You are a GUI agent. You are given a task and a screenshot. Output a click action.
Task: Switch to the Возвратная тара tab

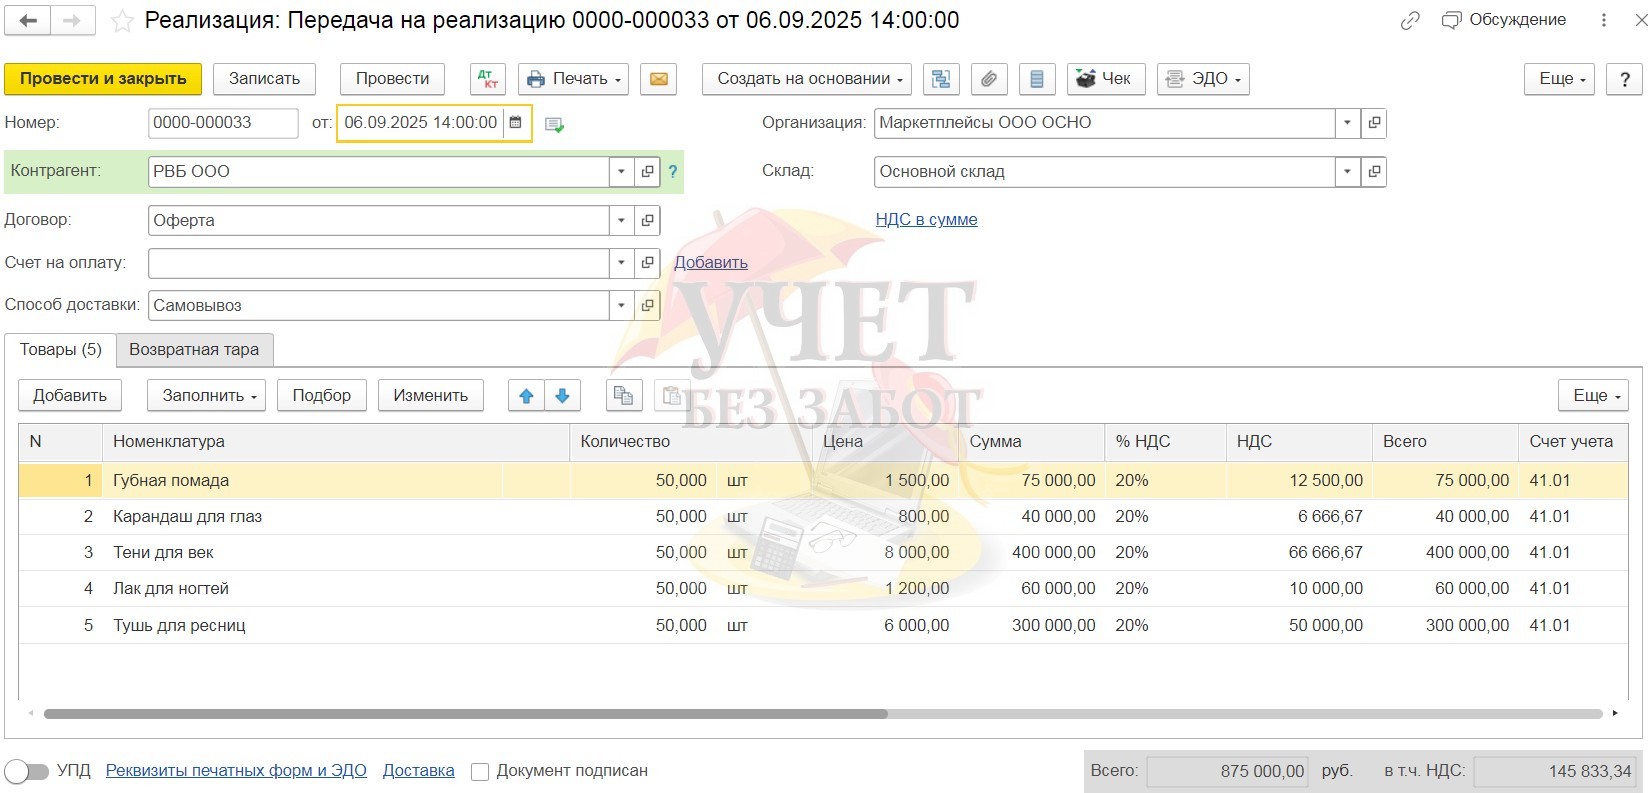(194, 350)
